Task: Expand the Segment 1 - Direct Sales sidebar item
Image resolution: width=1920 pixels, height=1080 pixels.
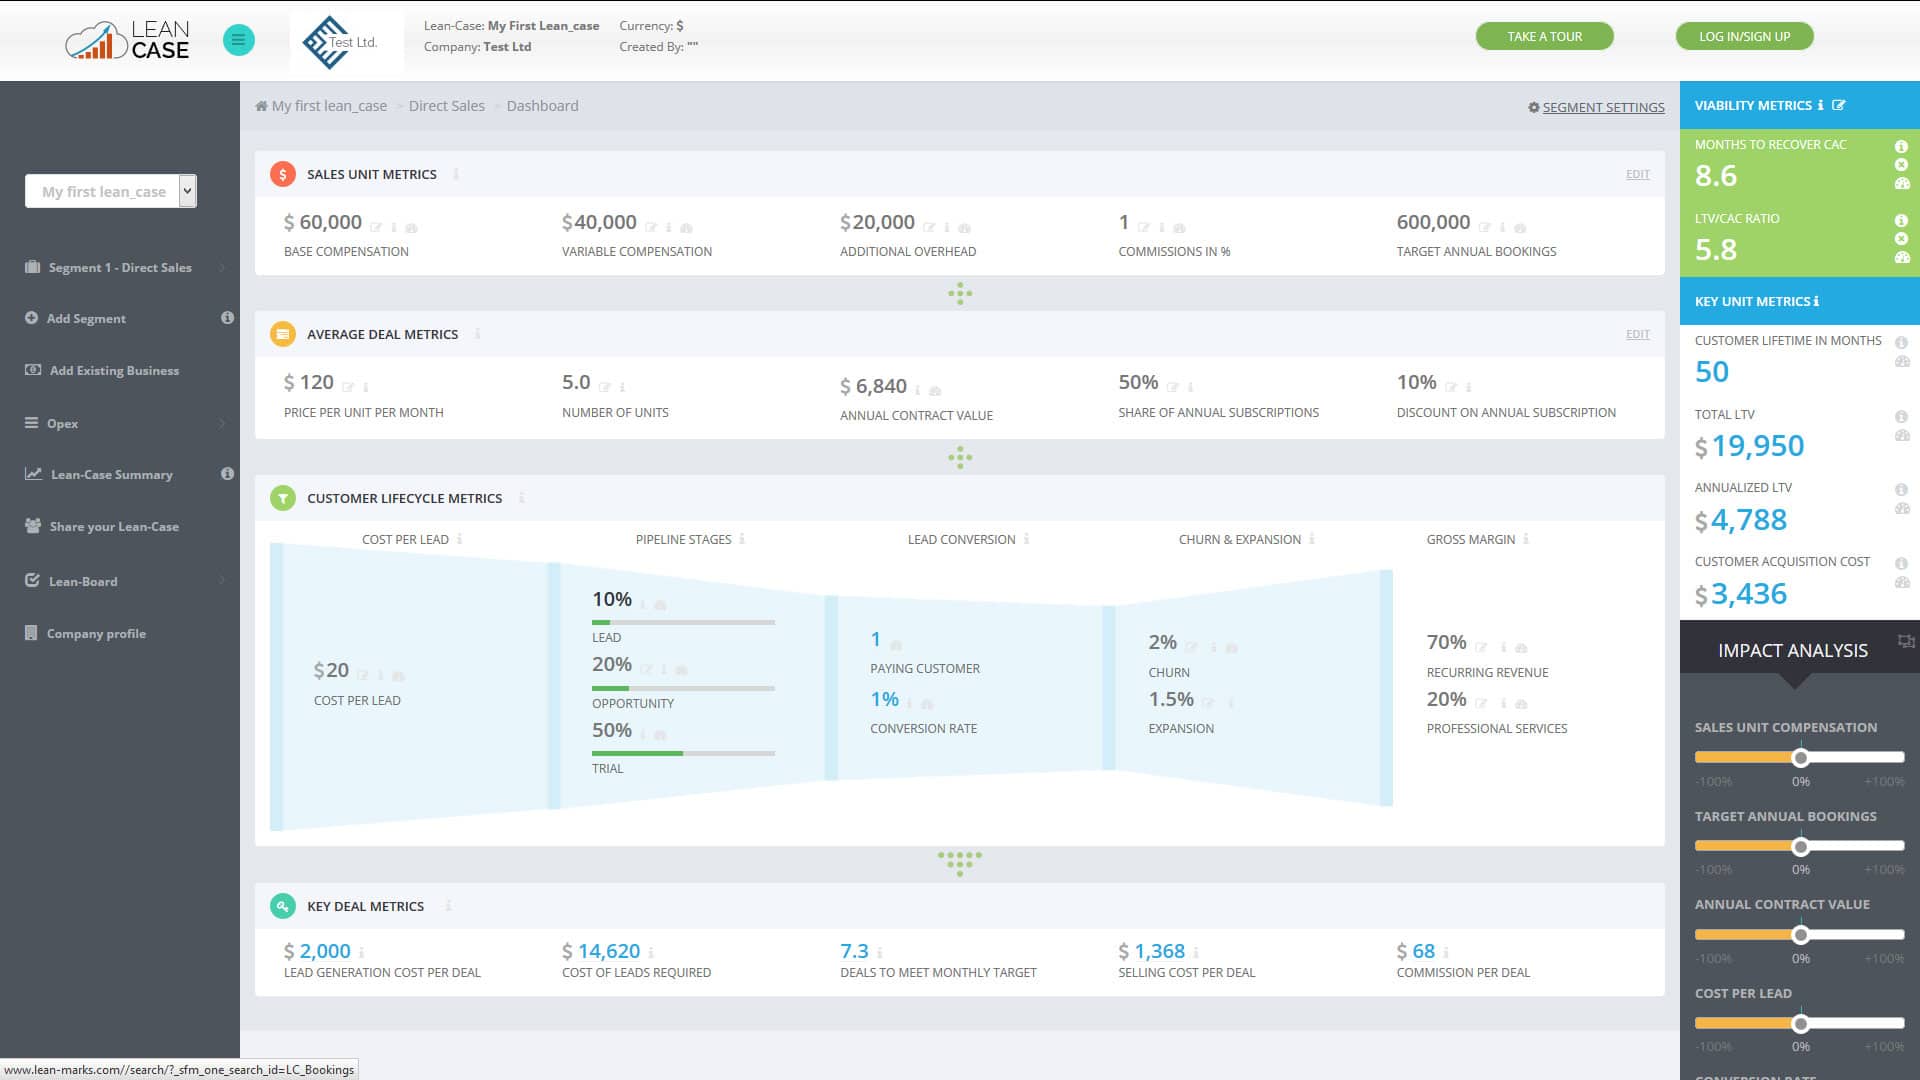Action: click(x=120, y=267)
